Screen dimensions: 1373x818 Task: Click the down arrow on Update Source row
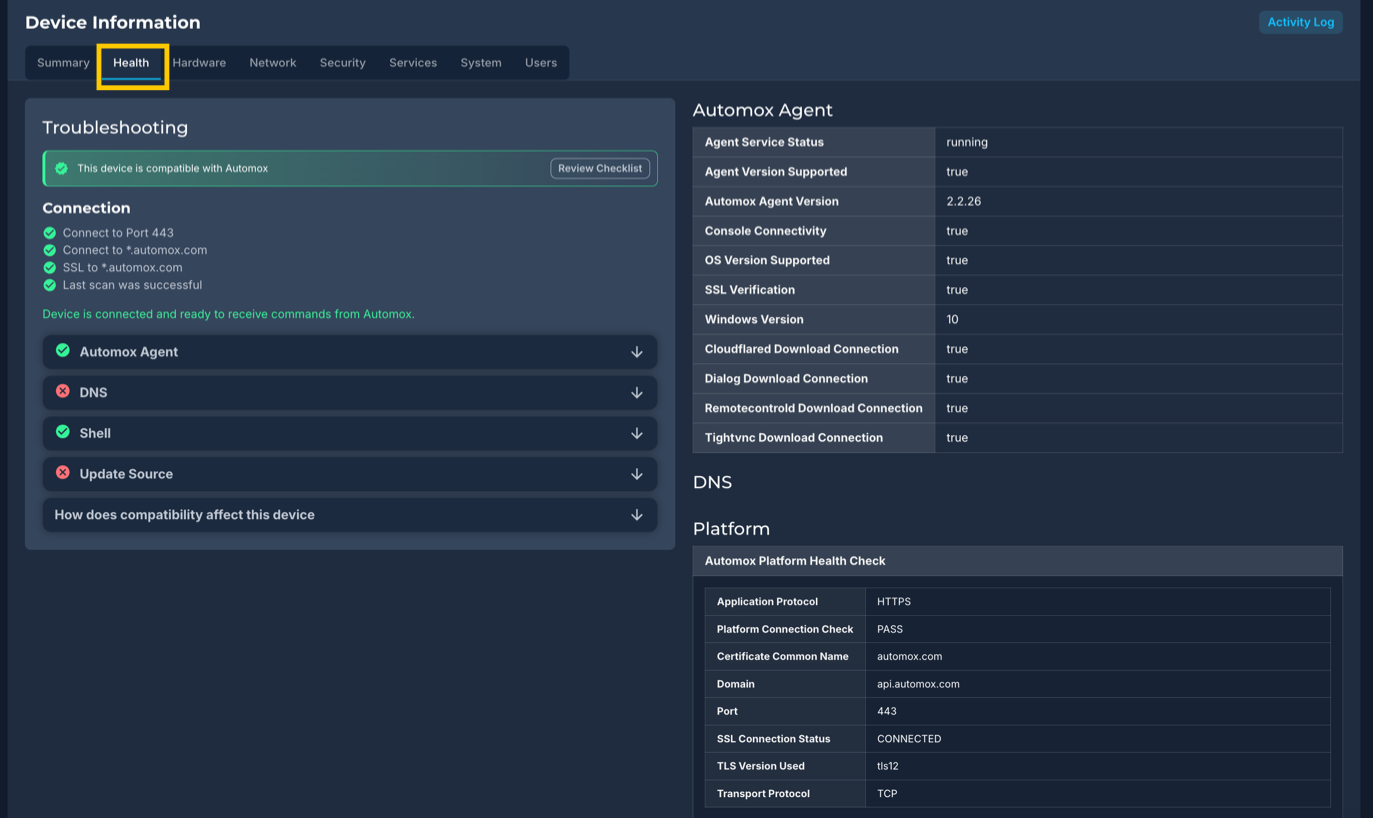coord(637,474)
